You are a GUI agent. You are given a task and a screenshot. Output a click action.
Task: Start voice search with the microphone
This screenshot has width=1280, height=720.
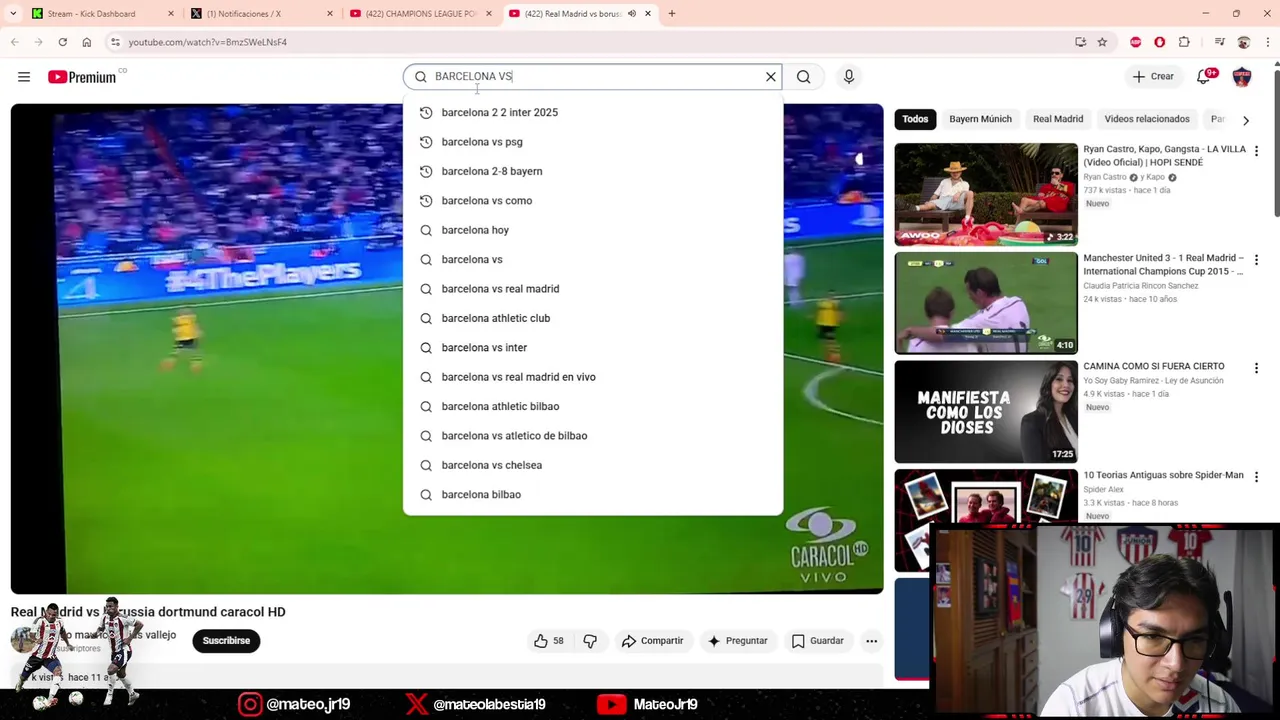click(849, 77)
